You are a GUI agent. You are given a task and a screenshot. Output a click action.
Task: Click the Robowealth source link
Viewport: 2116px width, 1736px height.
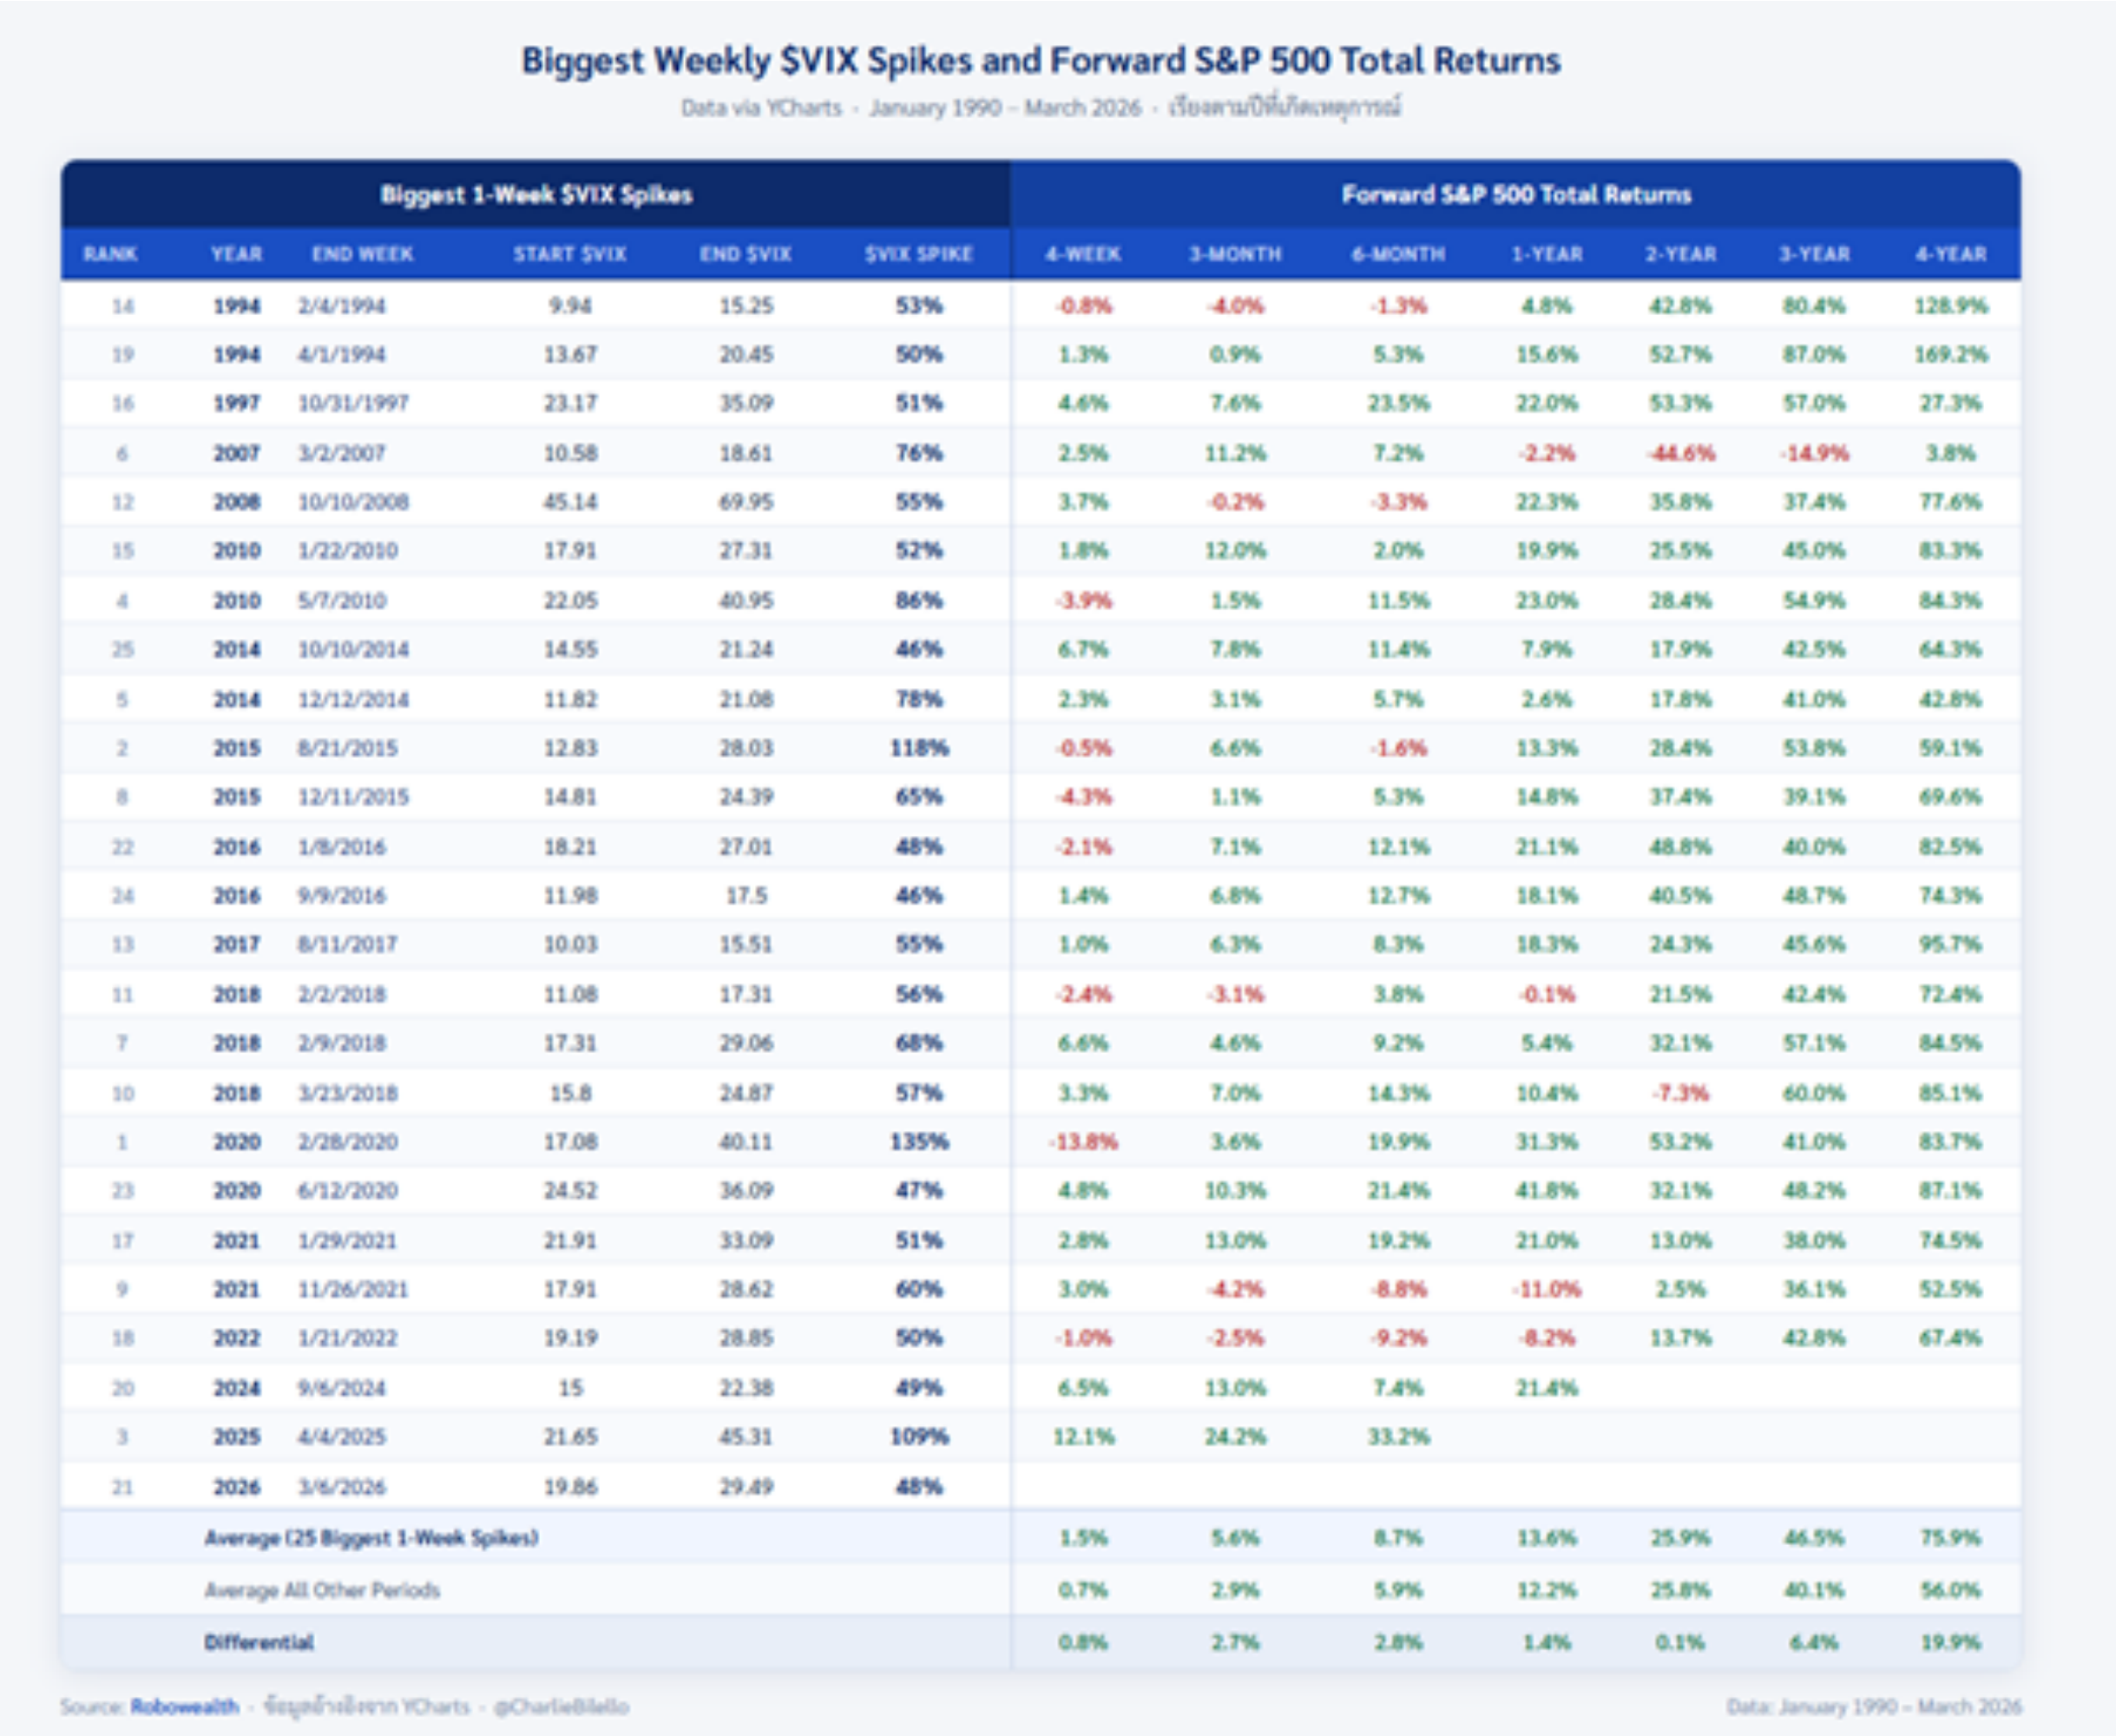pyautogui.click(x=184, y=1706)
